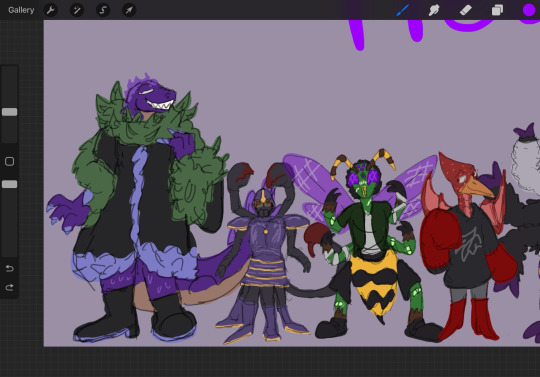Redo the last undone action
Screen dimensions: 540x377
click(x=10, y=287)
